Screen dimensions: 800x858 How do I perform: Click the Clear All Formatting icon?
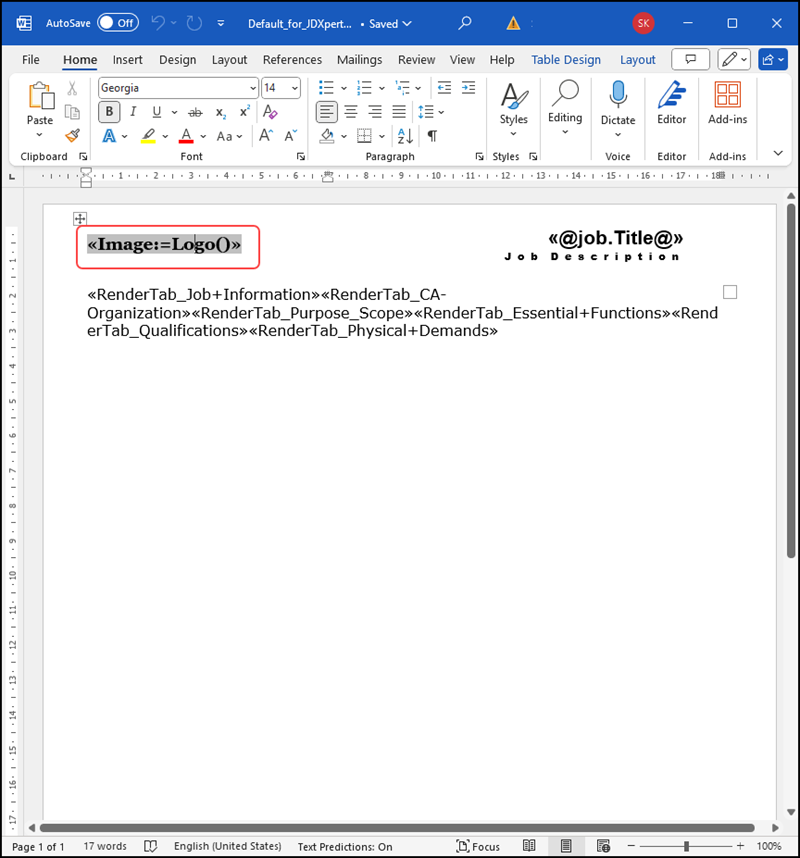tap(270, 112)
